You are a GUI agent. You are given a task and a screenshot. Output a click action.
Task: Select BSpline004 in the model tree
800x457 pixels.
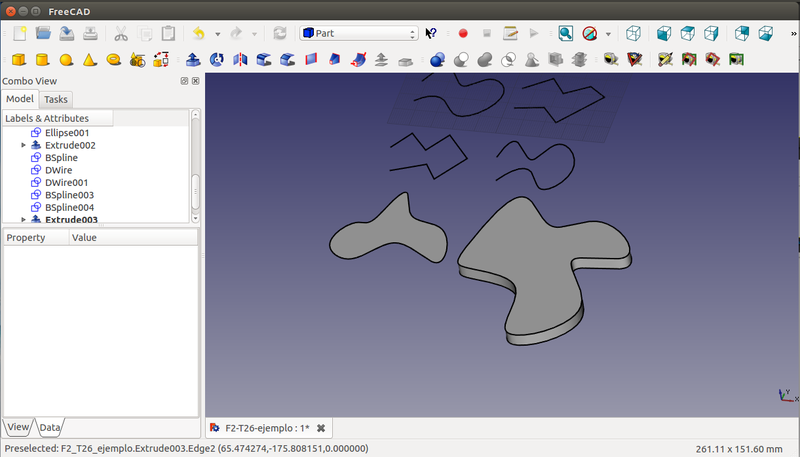pyautogui.click(x=69, y=207)
